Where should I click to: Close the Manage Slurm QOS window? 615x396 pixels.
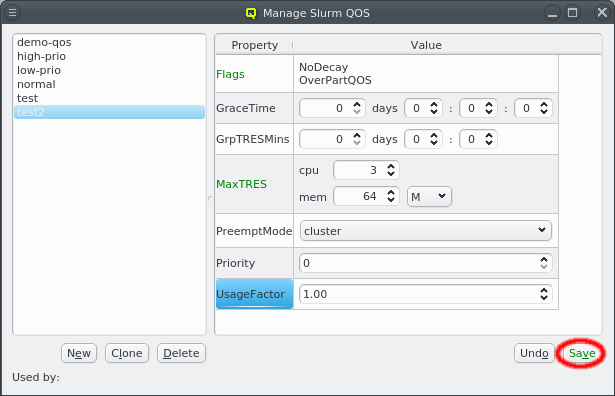602,13
